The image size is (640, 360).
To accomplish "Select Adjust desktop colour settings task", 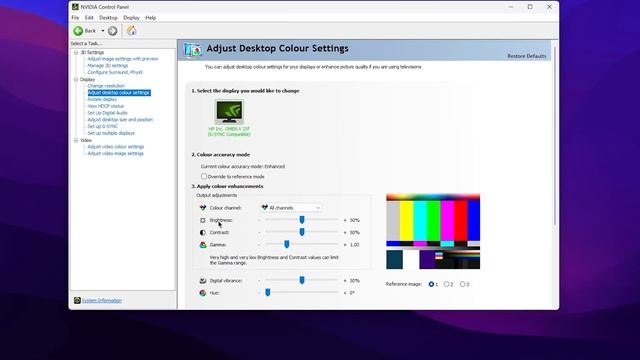I will (x=119, y=93).
